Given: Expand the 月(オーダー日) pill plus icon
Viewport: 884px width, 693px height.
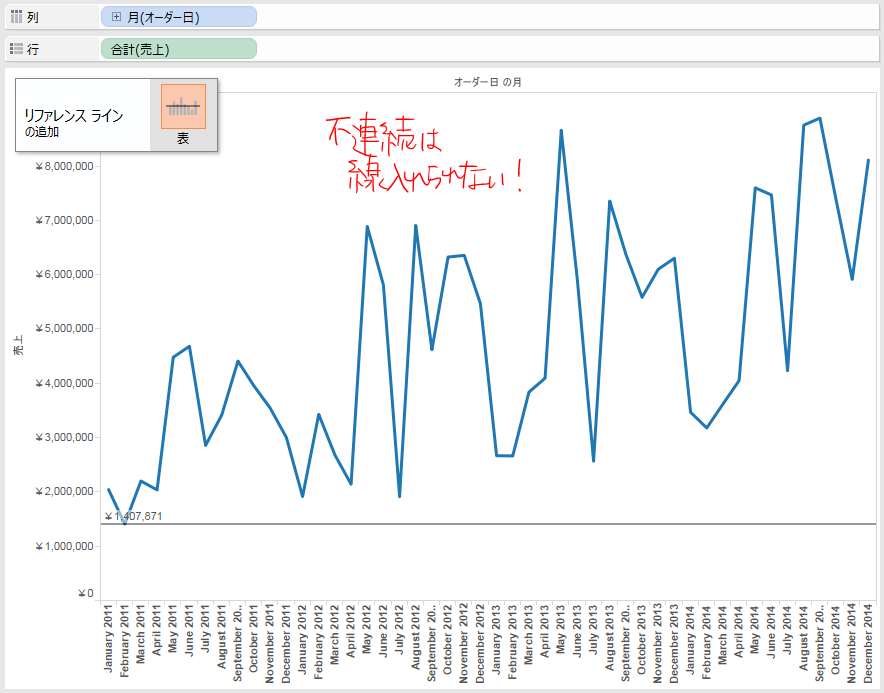Looking at the screenshot, I should 116,17.
